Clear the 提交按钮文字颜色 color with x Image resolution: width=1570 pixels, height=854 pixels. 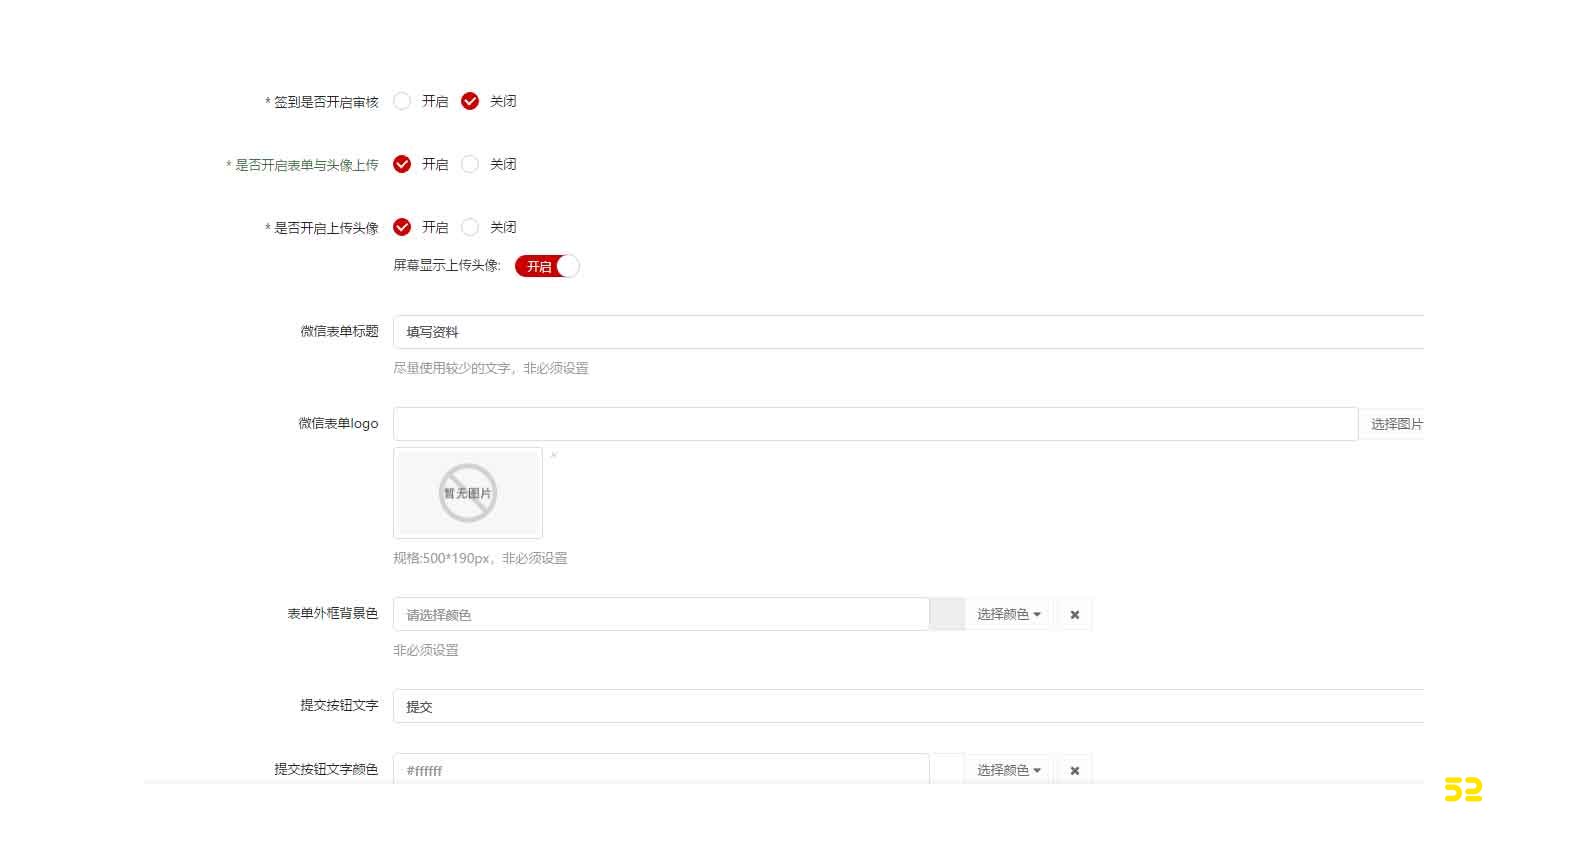click(1075, 769)
